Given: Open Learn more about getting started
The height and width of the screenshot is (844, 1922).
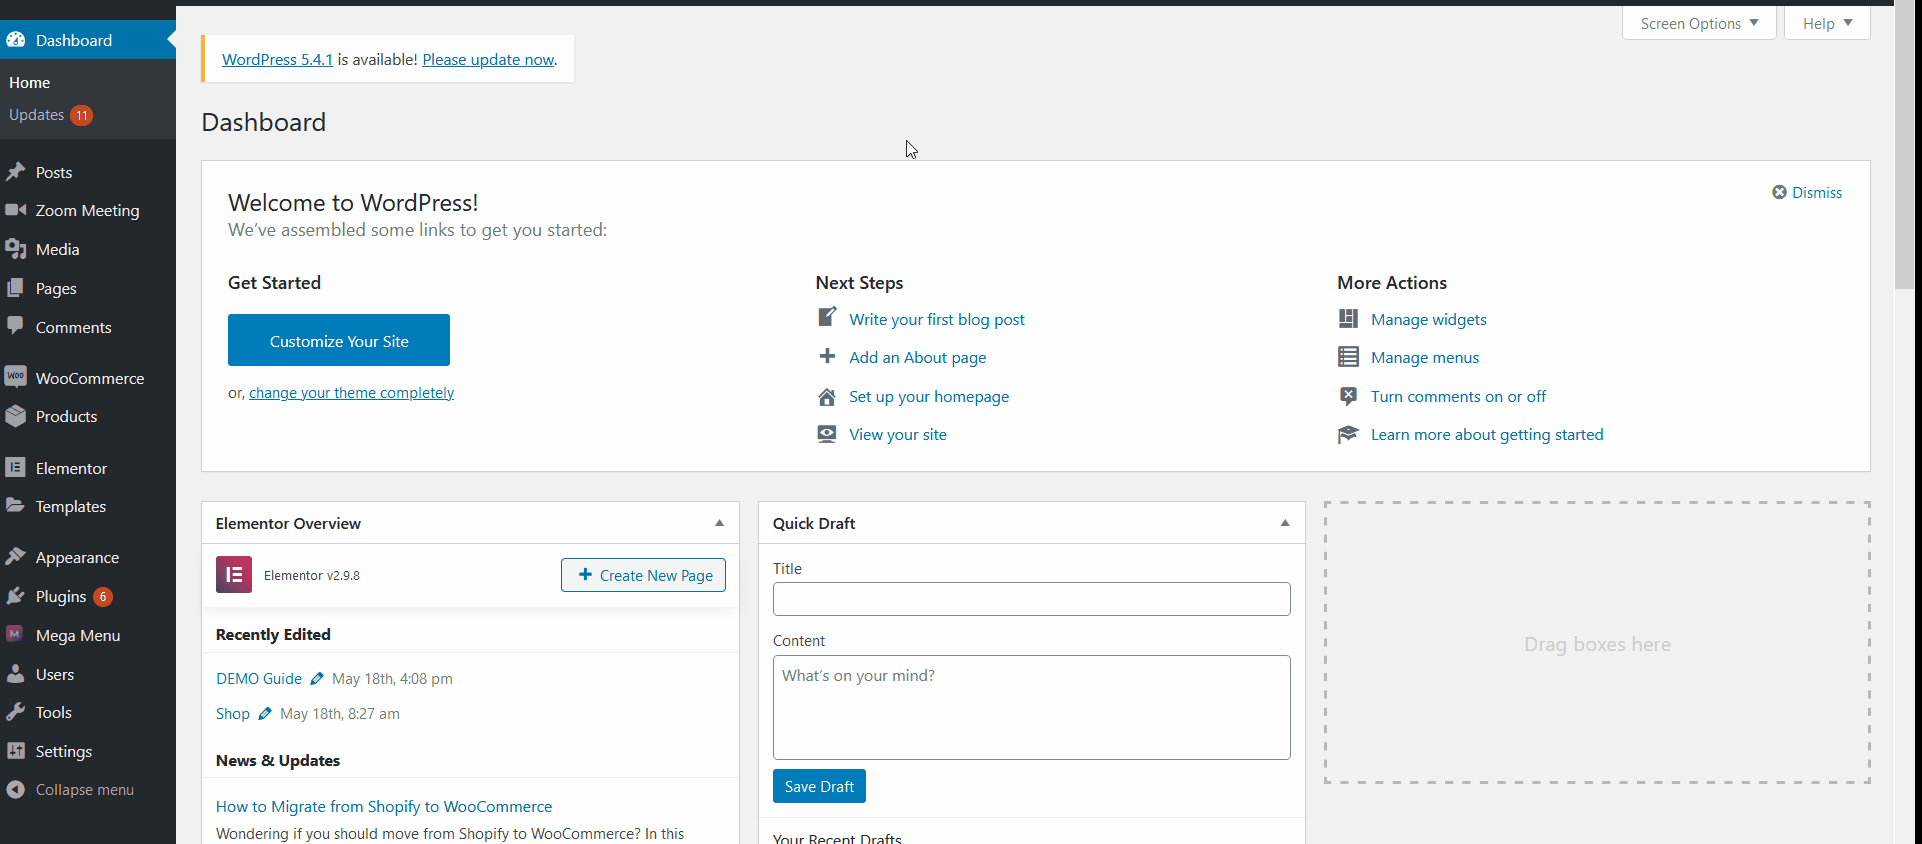Looking at the screenshot, I should 1487,434.
